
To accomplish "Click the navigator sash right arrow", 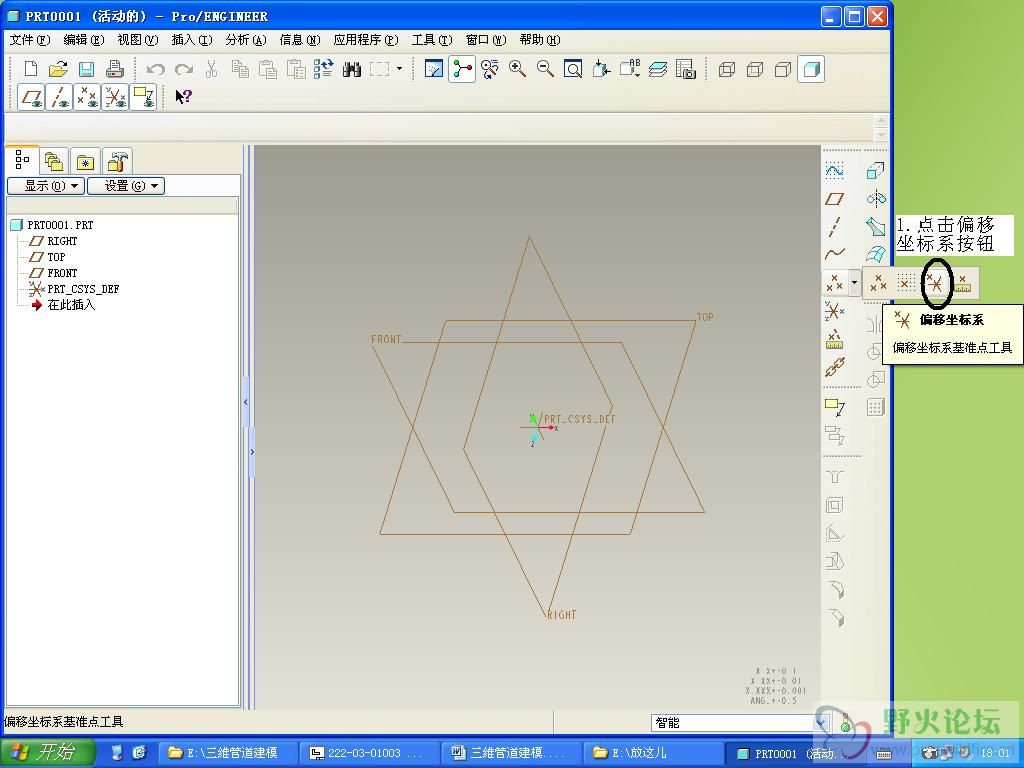I will coord(252,451).
